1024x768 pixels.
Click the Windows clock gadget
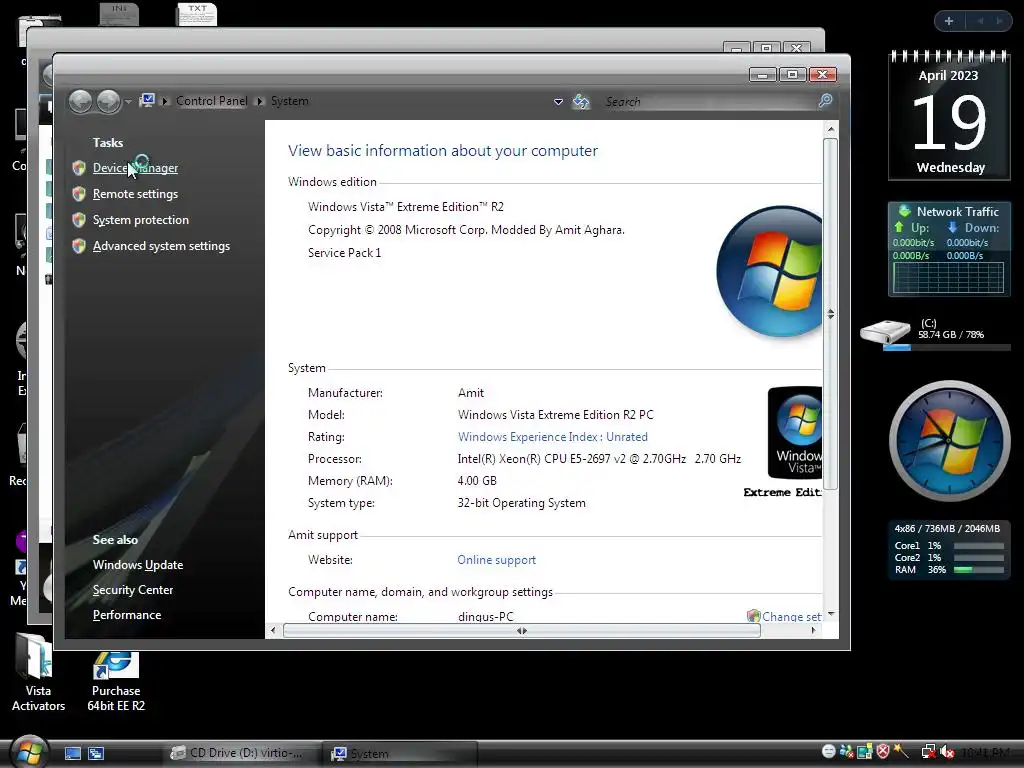tap(950, 441)
